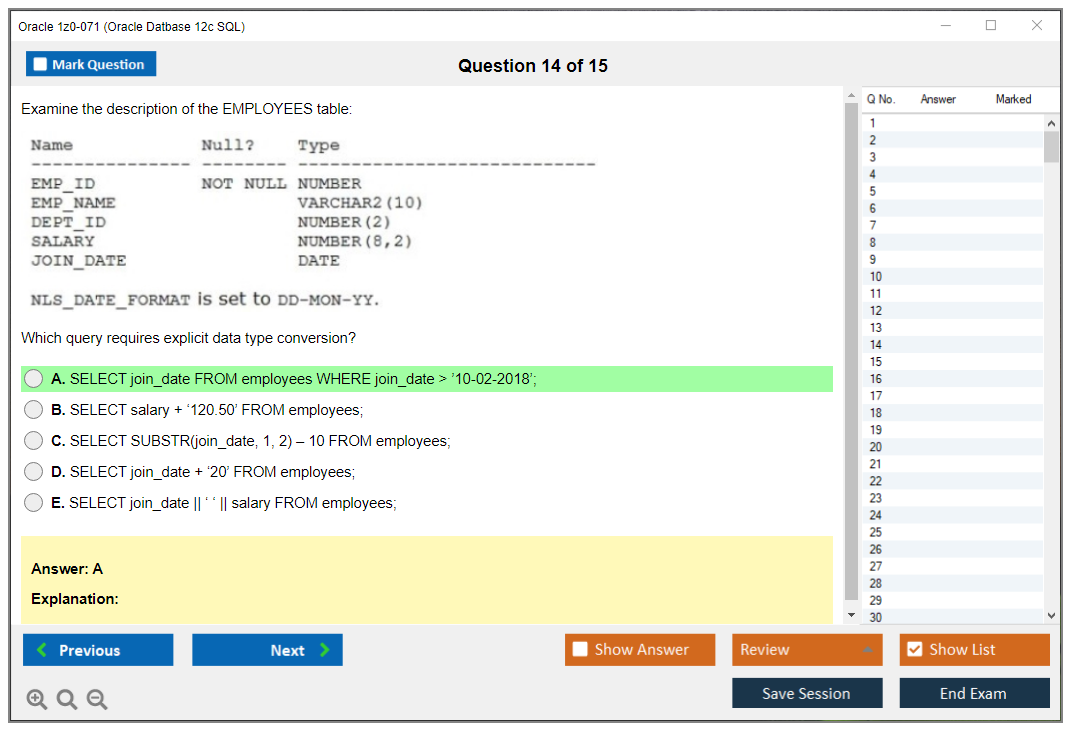
Task: Select question 7 row in list
Action: (x=873, y=225)
